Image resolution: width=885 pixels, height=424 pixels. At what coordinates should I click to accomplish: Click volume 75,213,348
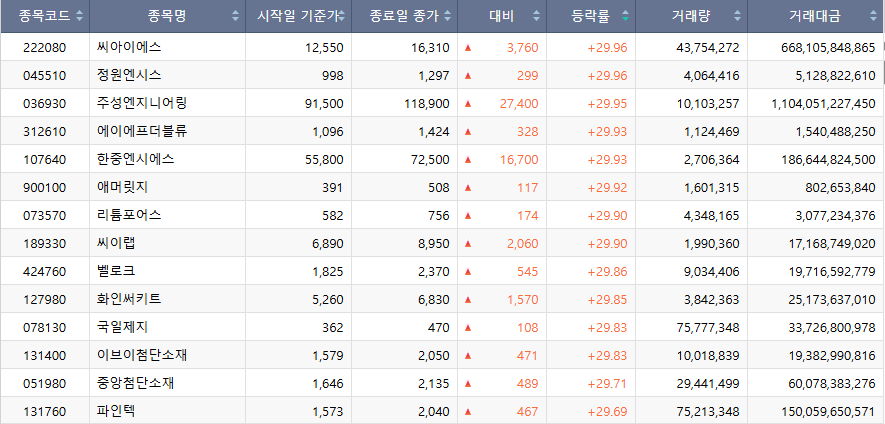pos(708,412)
